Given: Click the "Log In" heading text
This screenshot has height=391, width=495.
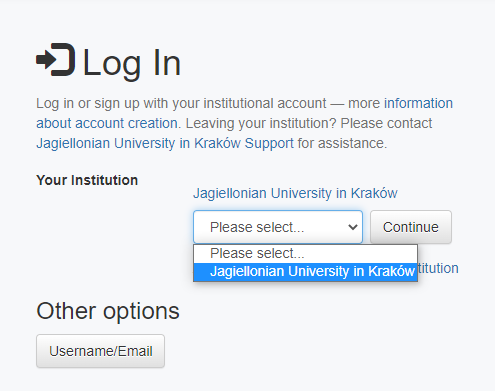Looking at the screenshot, I should pos(132,63).
